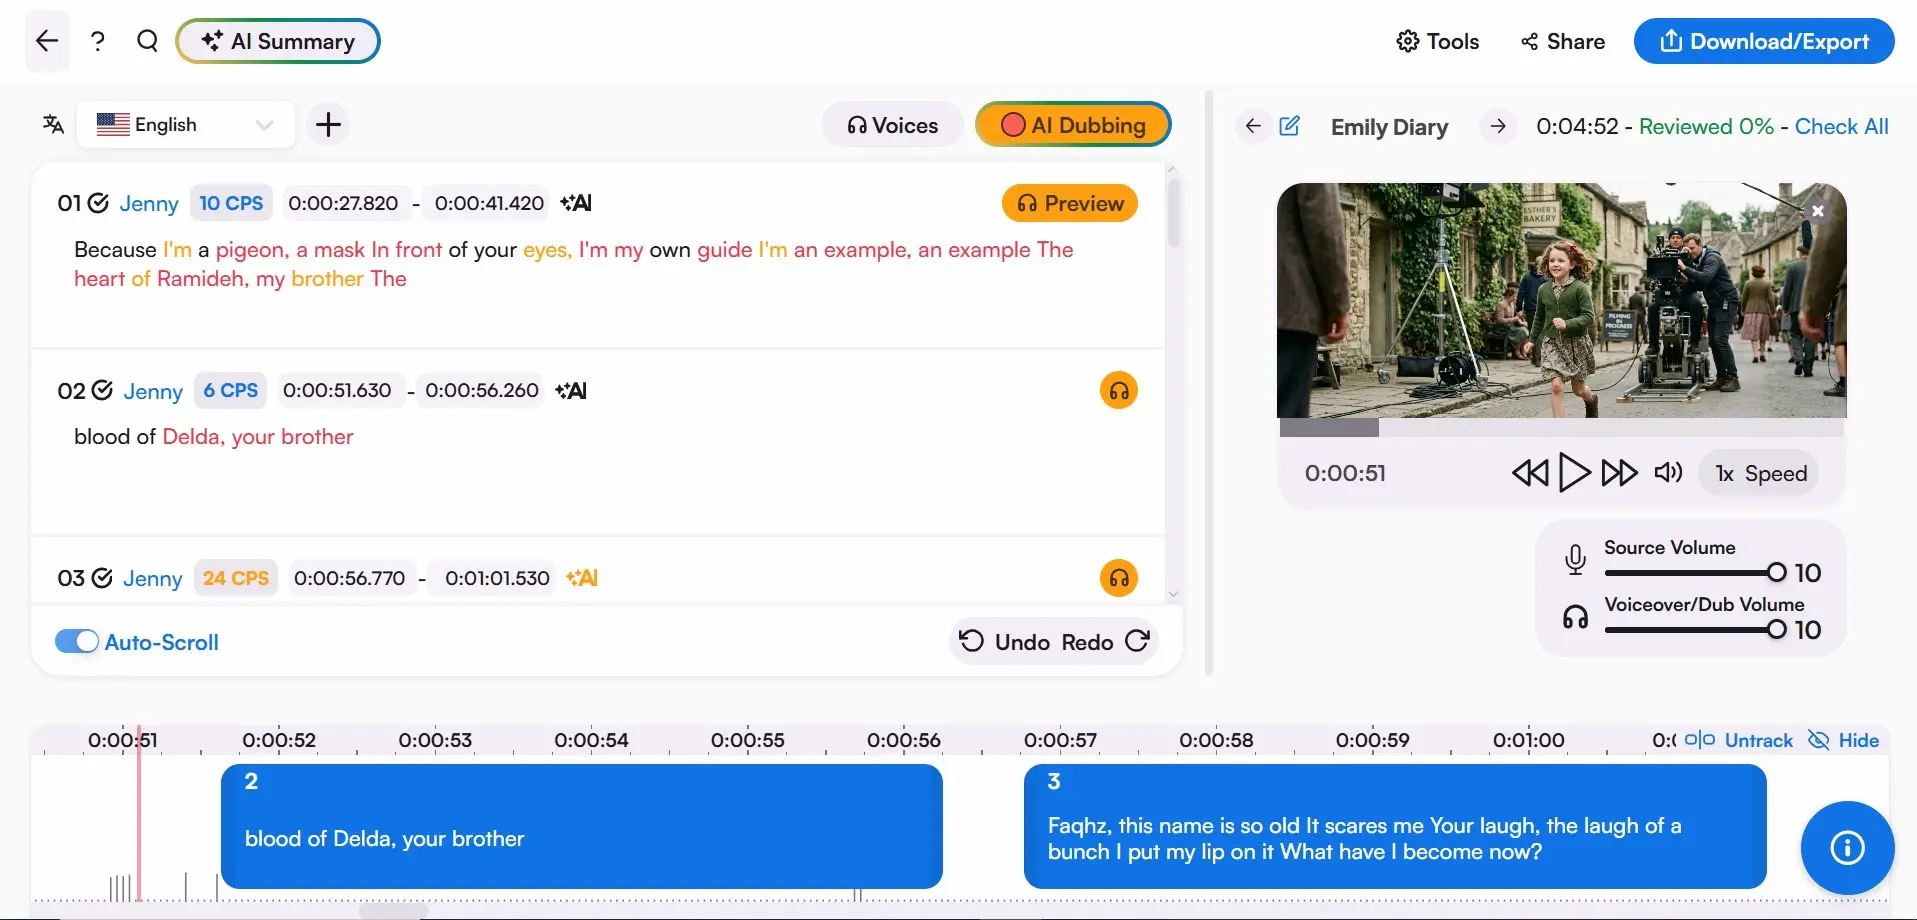Change Jenny voice on segment 02
Image resolution: width=1917 pixels, height=920 pixels.
tap(153, 391)
